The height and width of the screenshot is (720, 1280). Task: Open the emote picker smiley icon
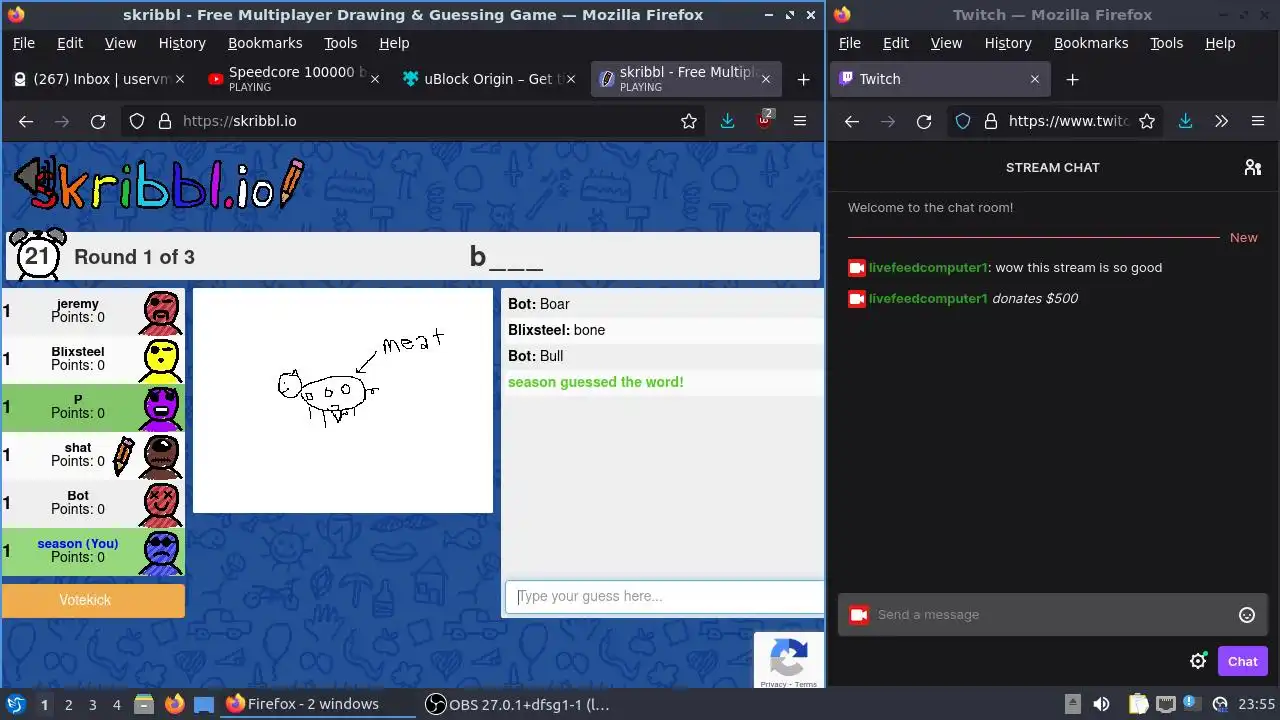pos(1247,615)
